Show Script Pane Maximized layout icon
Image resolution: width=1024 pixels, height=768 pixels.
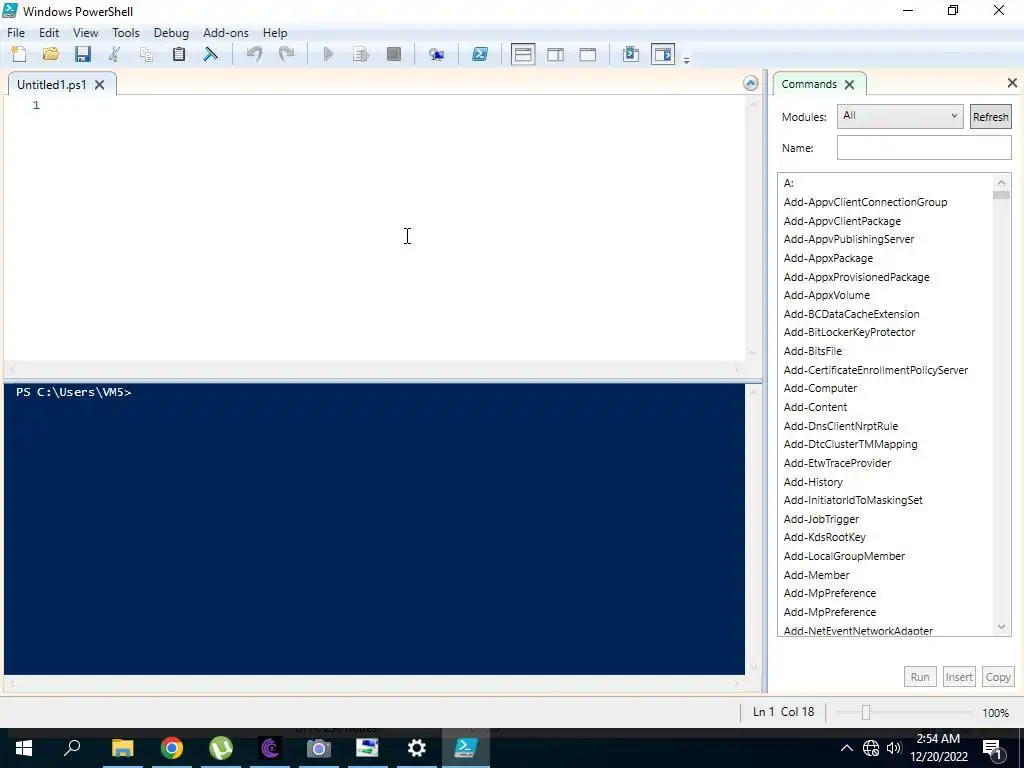[x=588, y=54]
